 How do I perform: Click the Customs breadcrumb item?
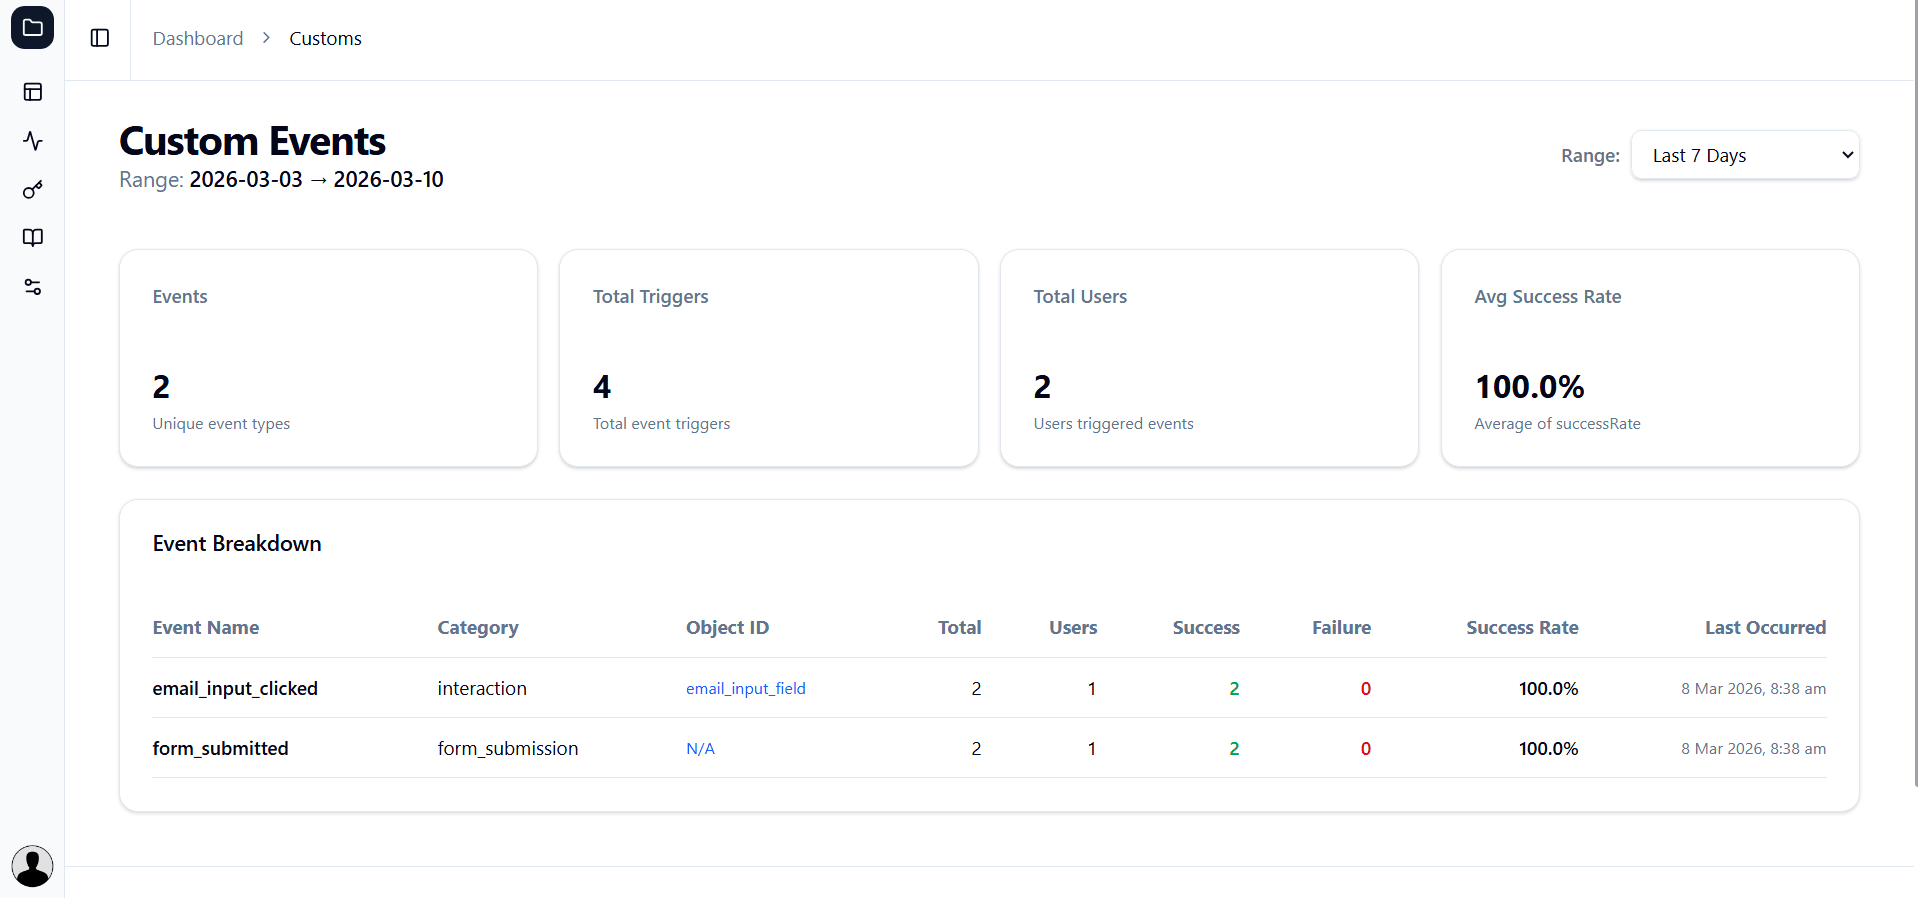[326, 38]
